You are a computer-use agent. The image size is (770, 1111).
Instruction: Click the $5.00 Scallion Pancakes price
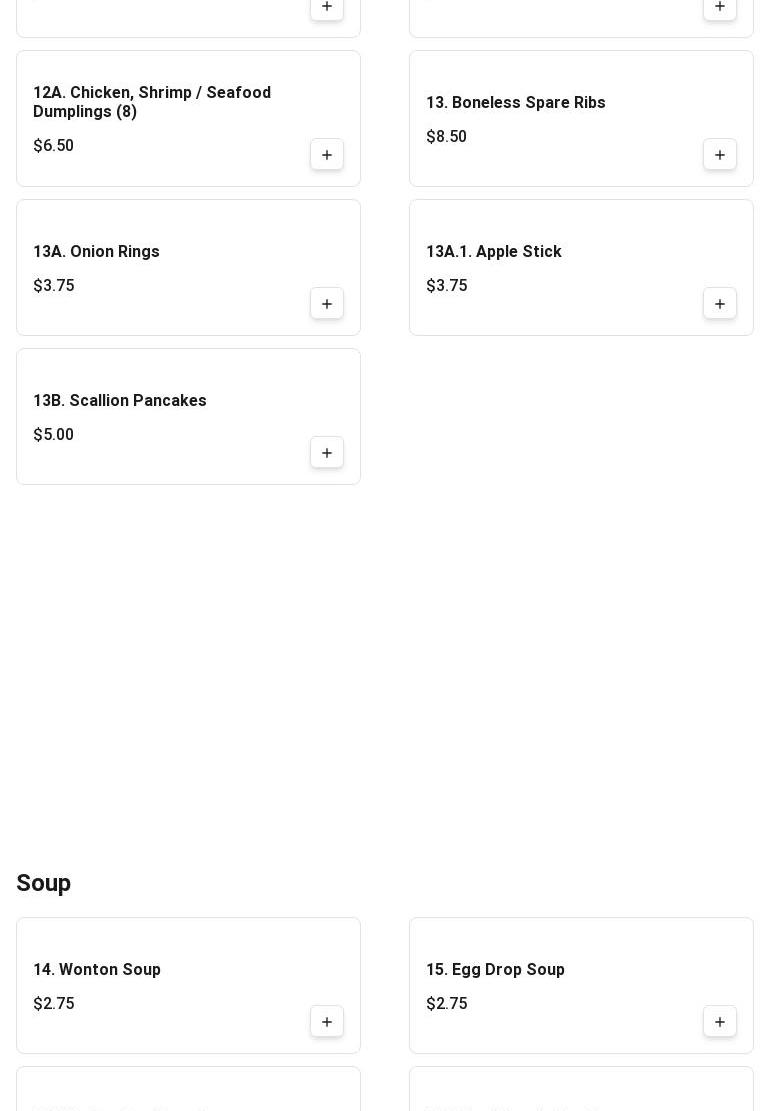click(53, 435)
